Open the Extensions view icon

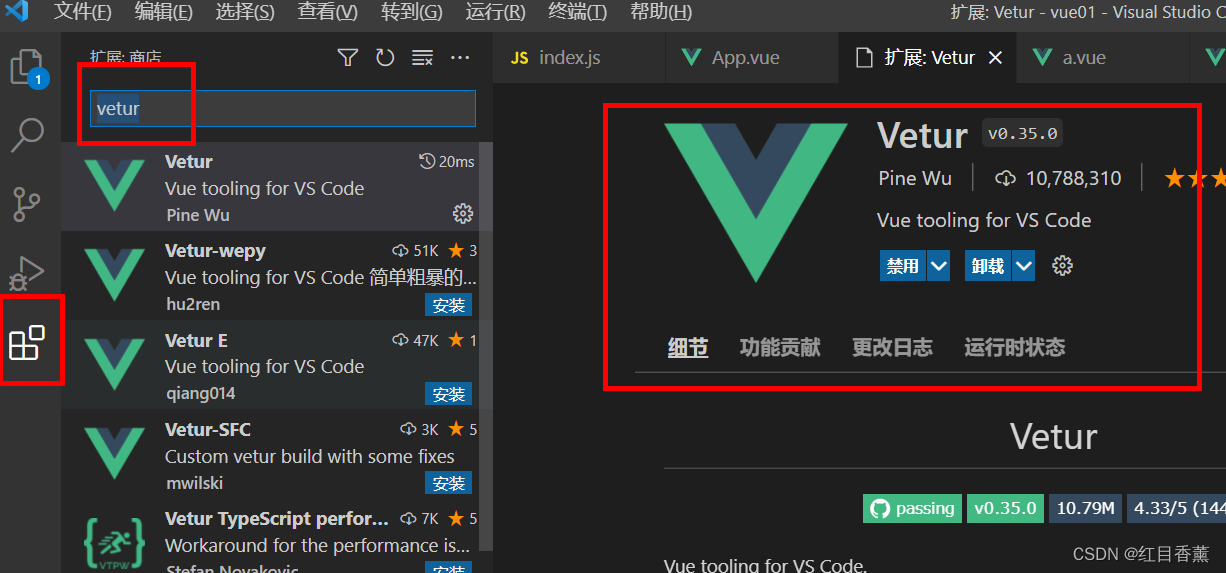pyautogui.click(x=27, y=343)
